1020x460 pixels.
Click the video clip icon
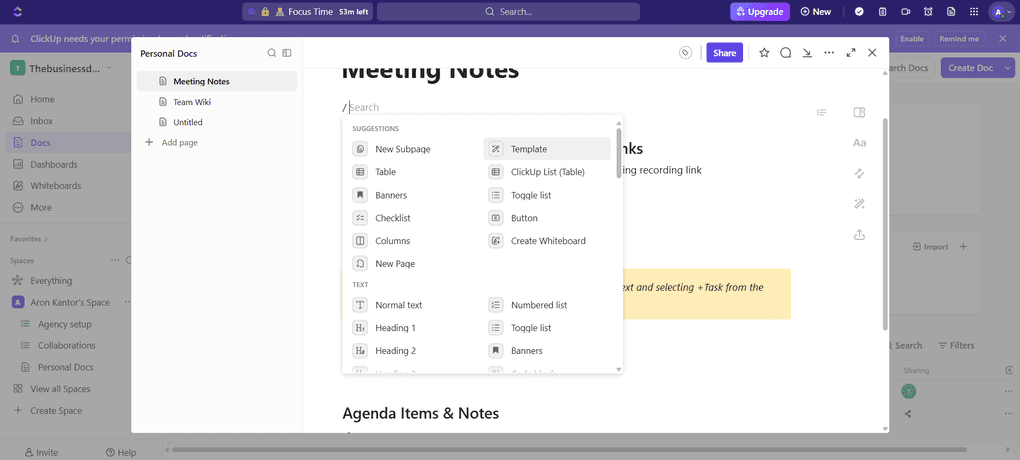coord(905,12)
